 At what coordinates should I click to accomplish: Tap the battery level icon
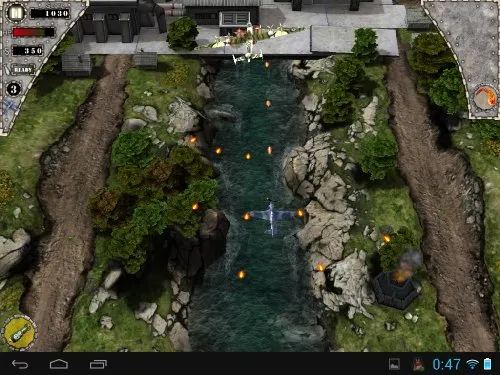(x=487, y=364)
